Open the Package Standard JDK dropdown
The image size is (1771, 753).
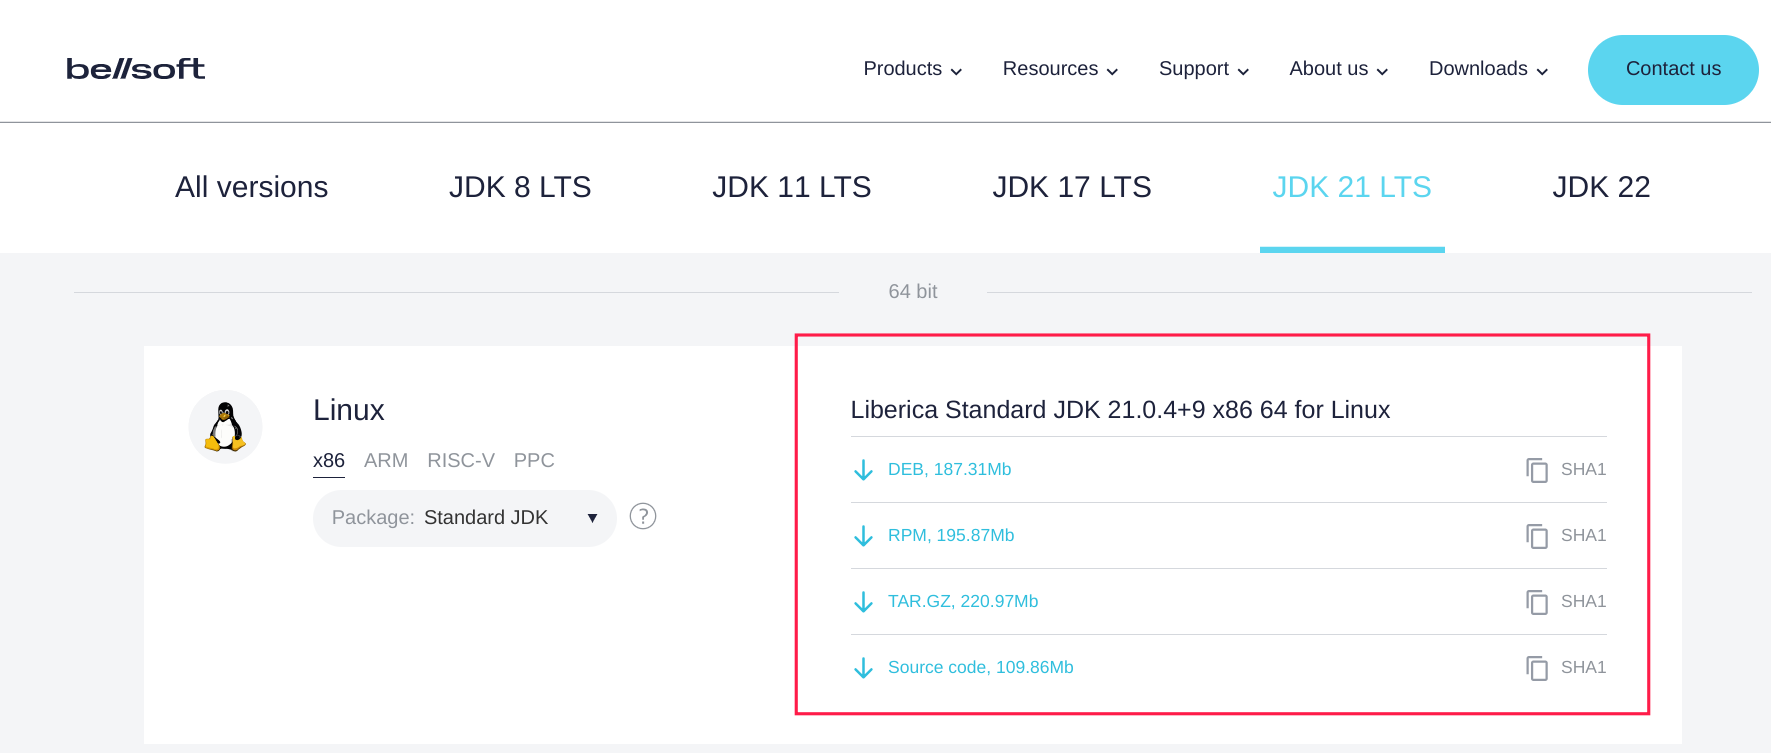point(465,518)
